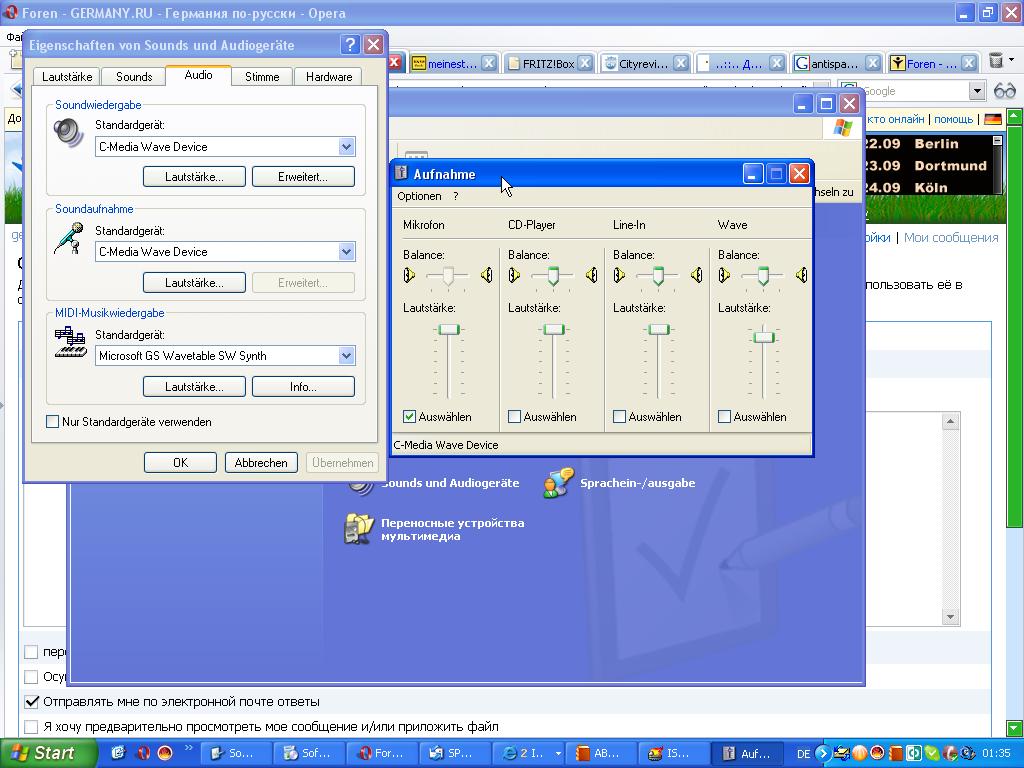Click MIDI Info... button
The image size is (1024, 768).
[x=303, y=387]
